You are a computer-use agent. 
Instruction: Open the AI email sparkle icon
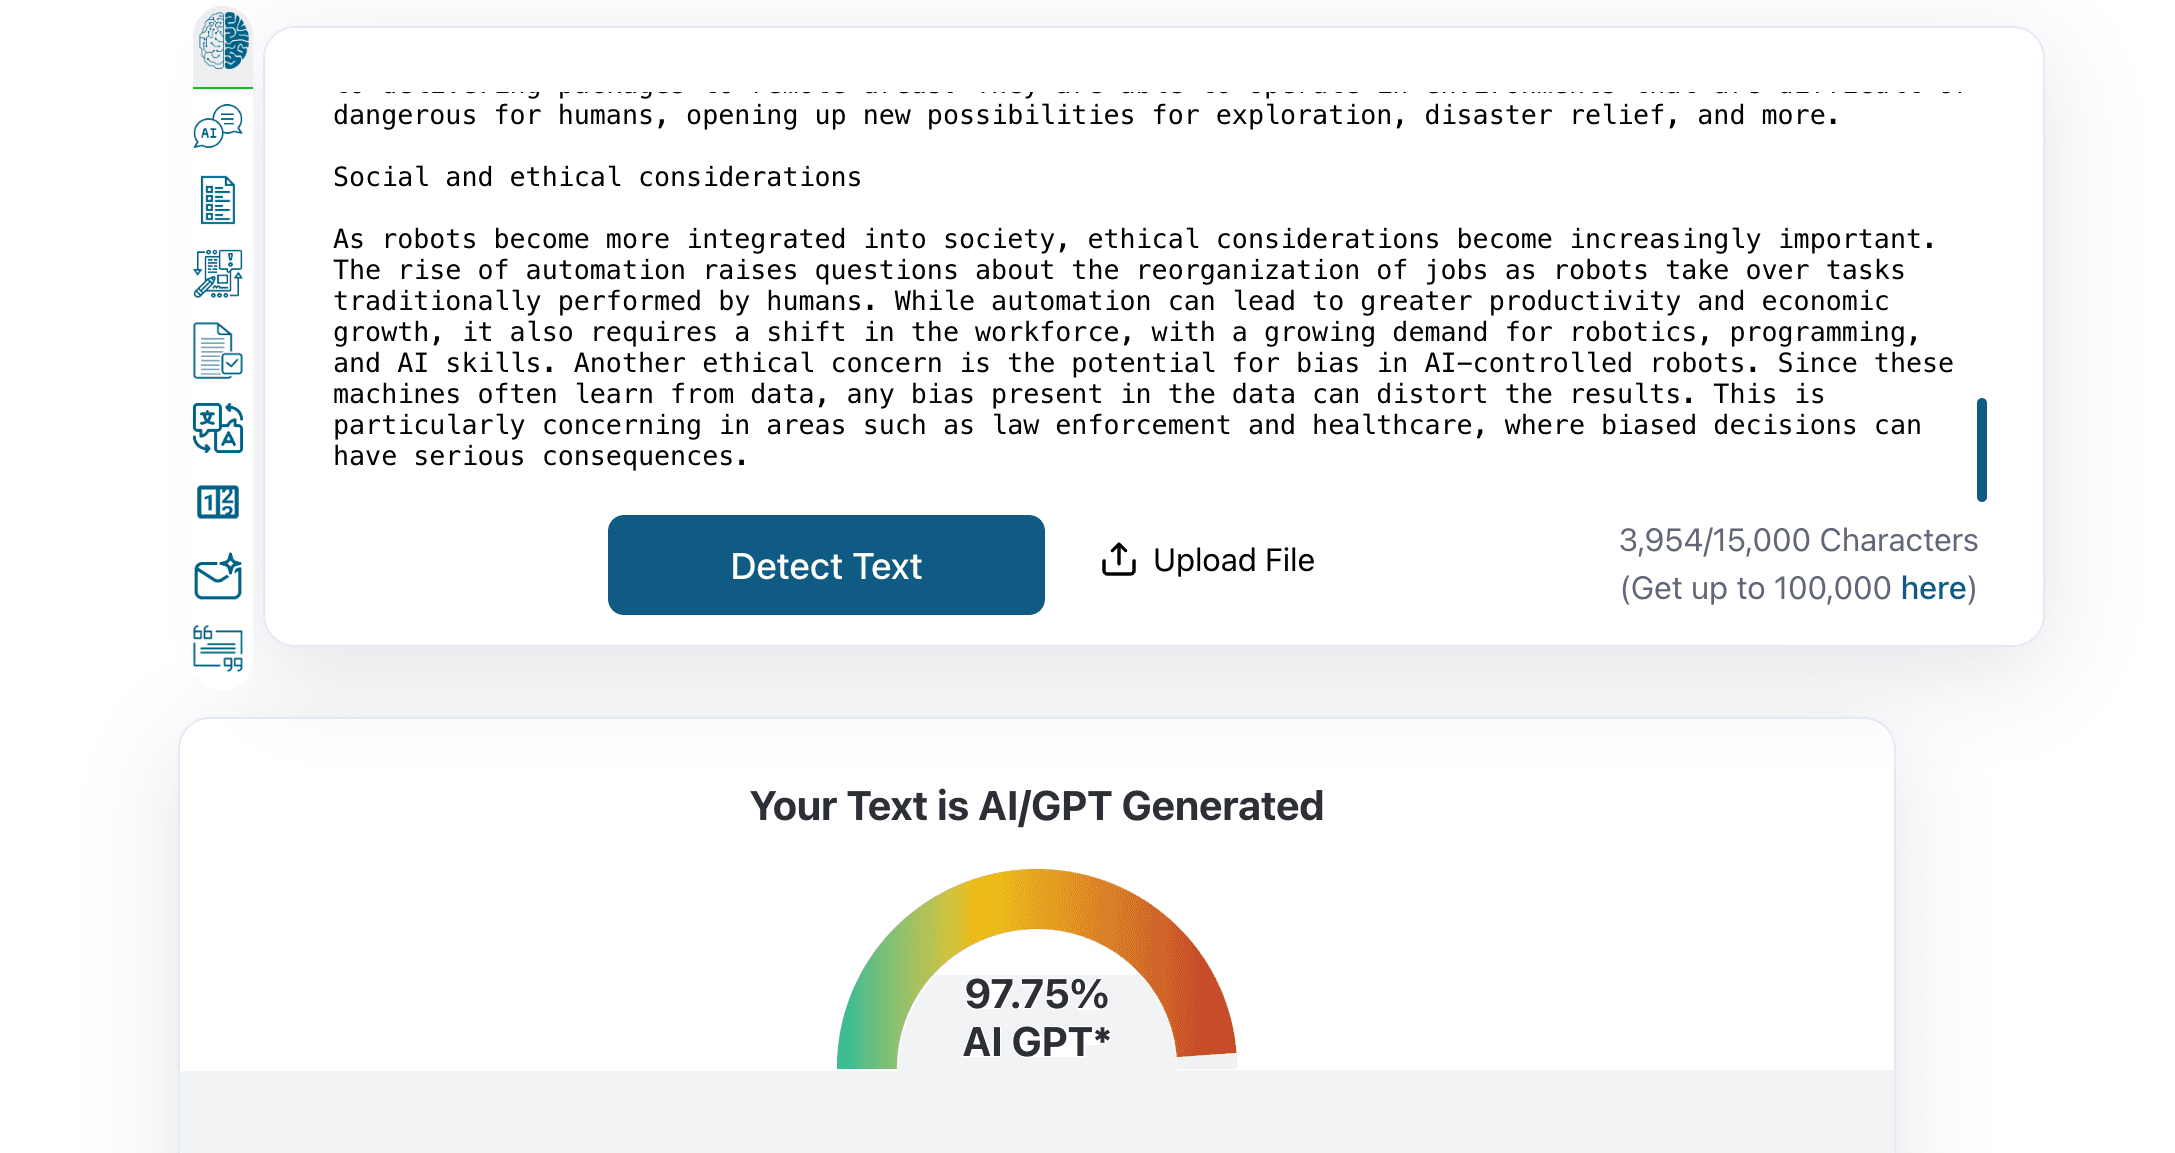(218, 576)
